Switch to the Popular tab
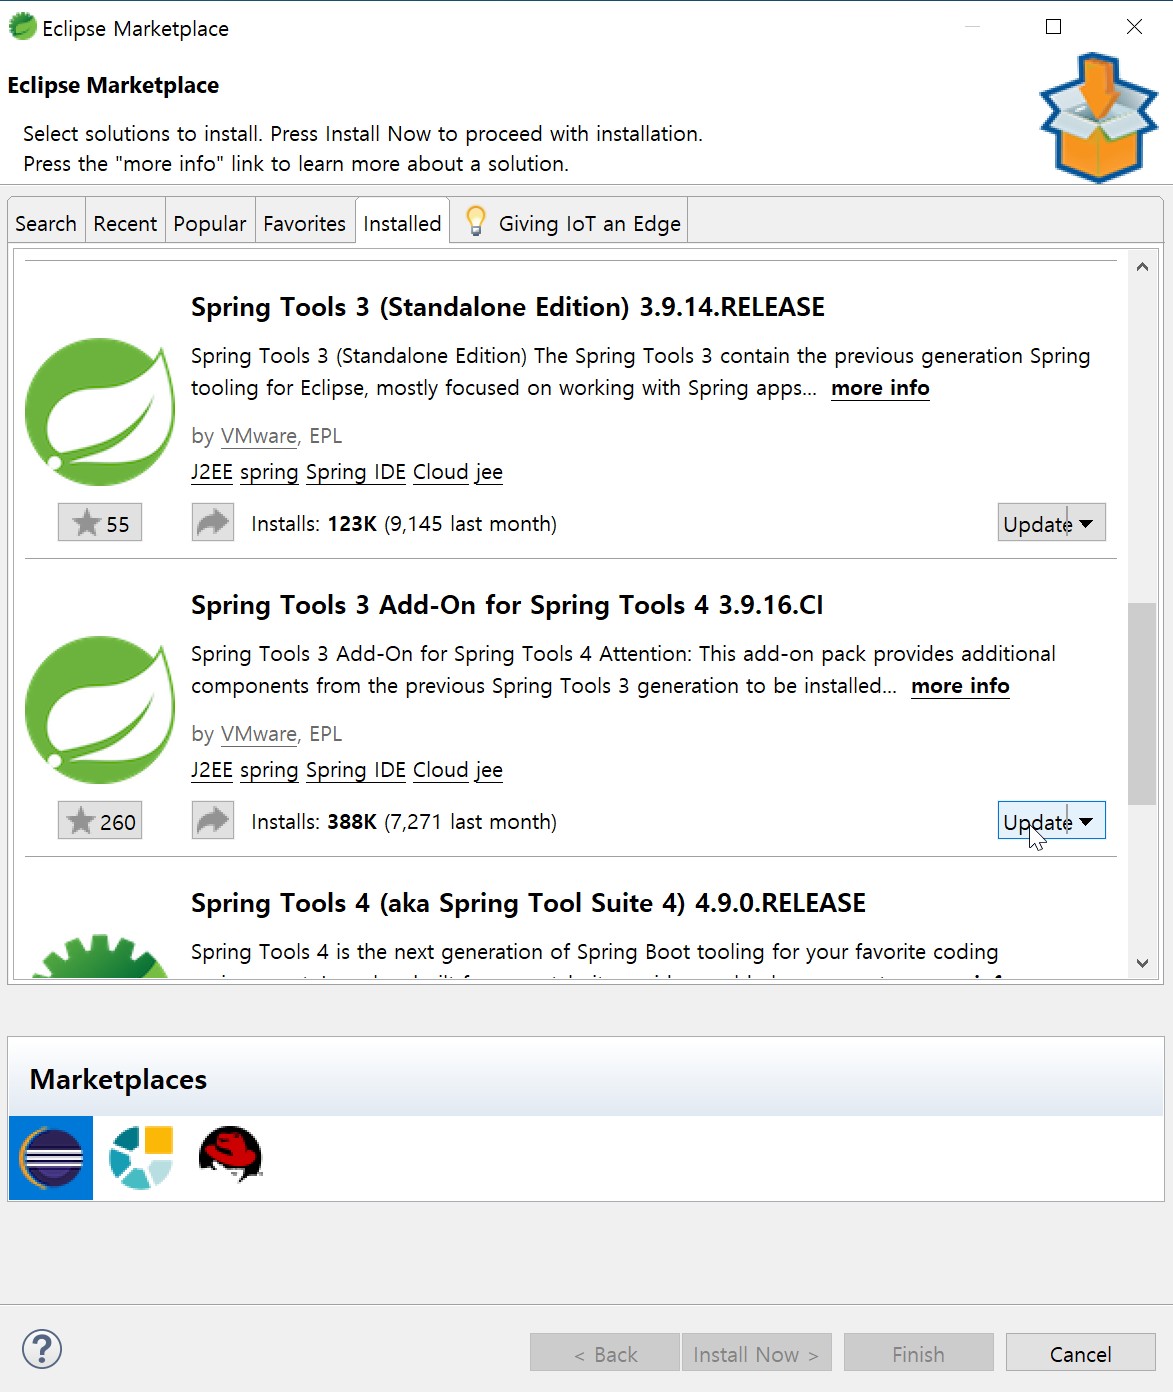Viewport: 1173px width, 1392px height. point(210,223)
